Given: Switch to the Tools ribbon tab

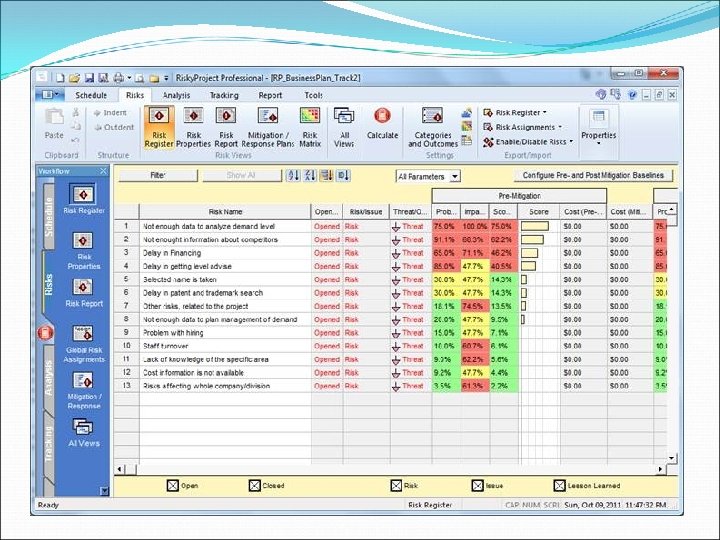Looking at the screenshot, I should click(x=313, y=95).
